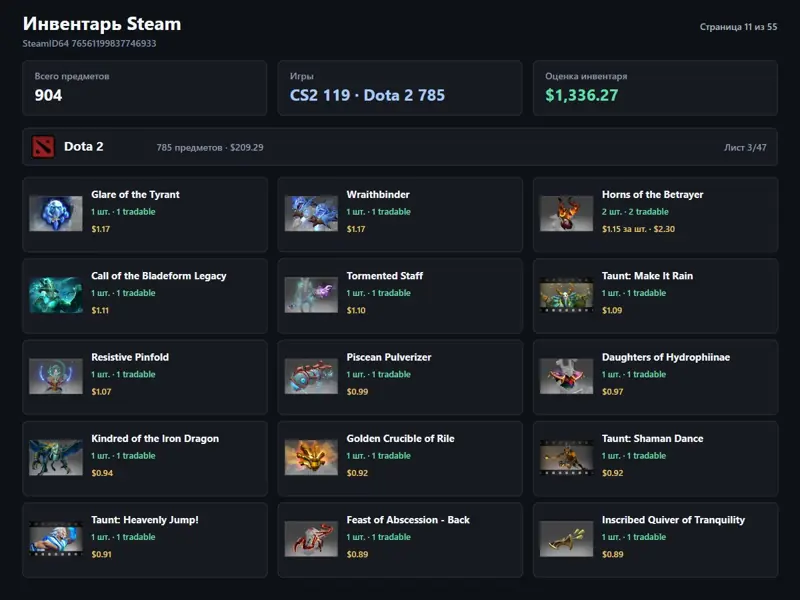Open the Resistive Pinfold item image
The width and height of the screenshot is (800, 600).
56,376
